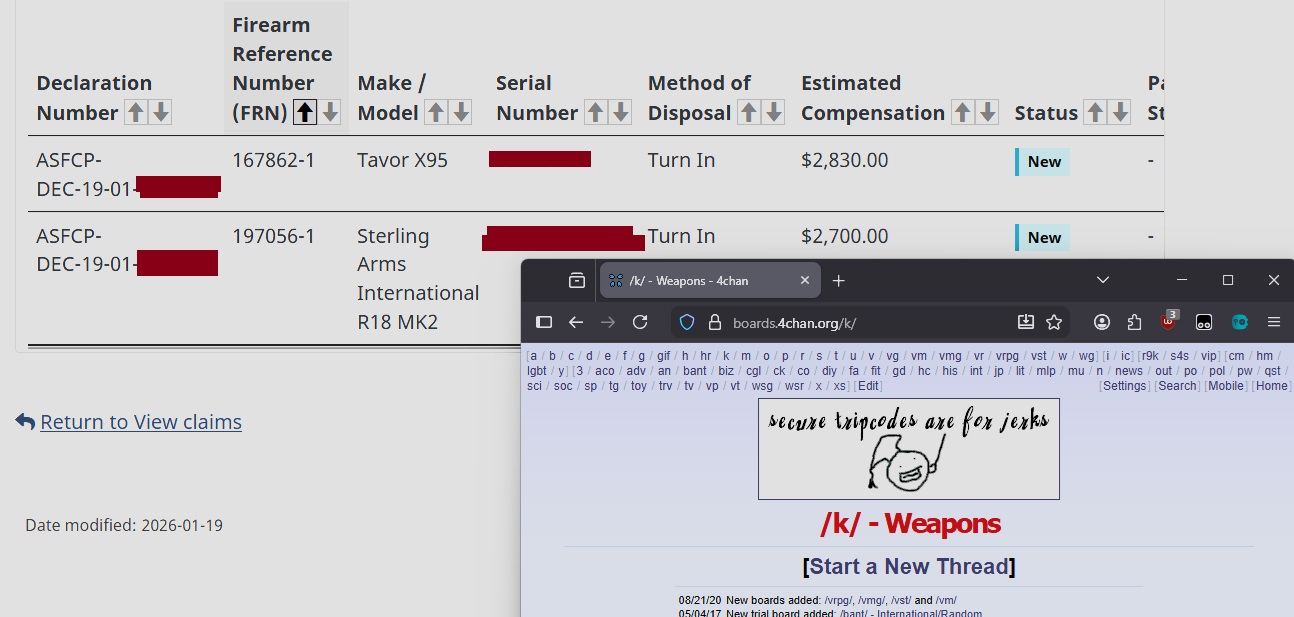Close the /k/ - Weapons tab
The height and width of the screenshot is (617, 1294).
coord(805,281)
